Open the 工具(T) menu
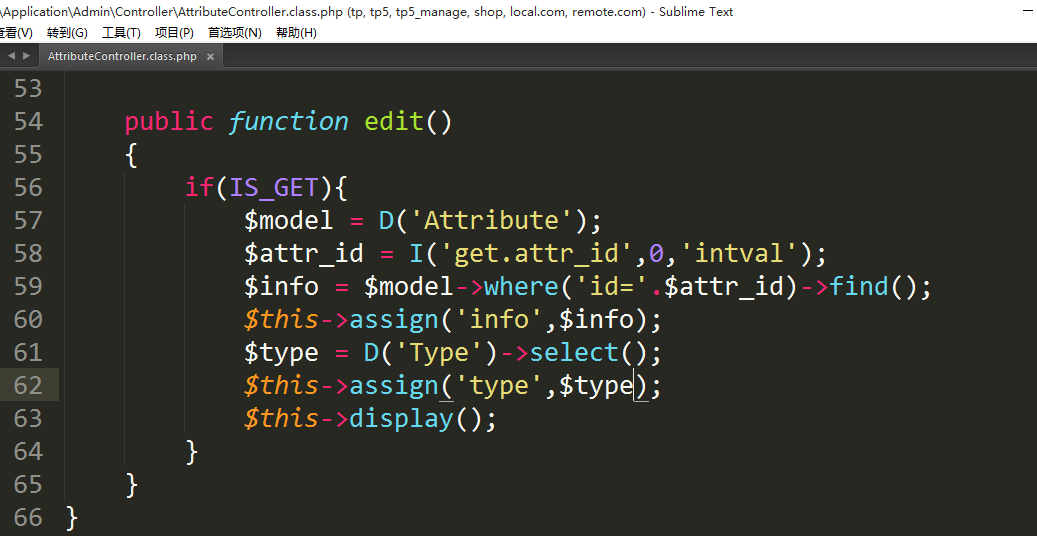 [121, 33]
